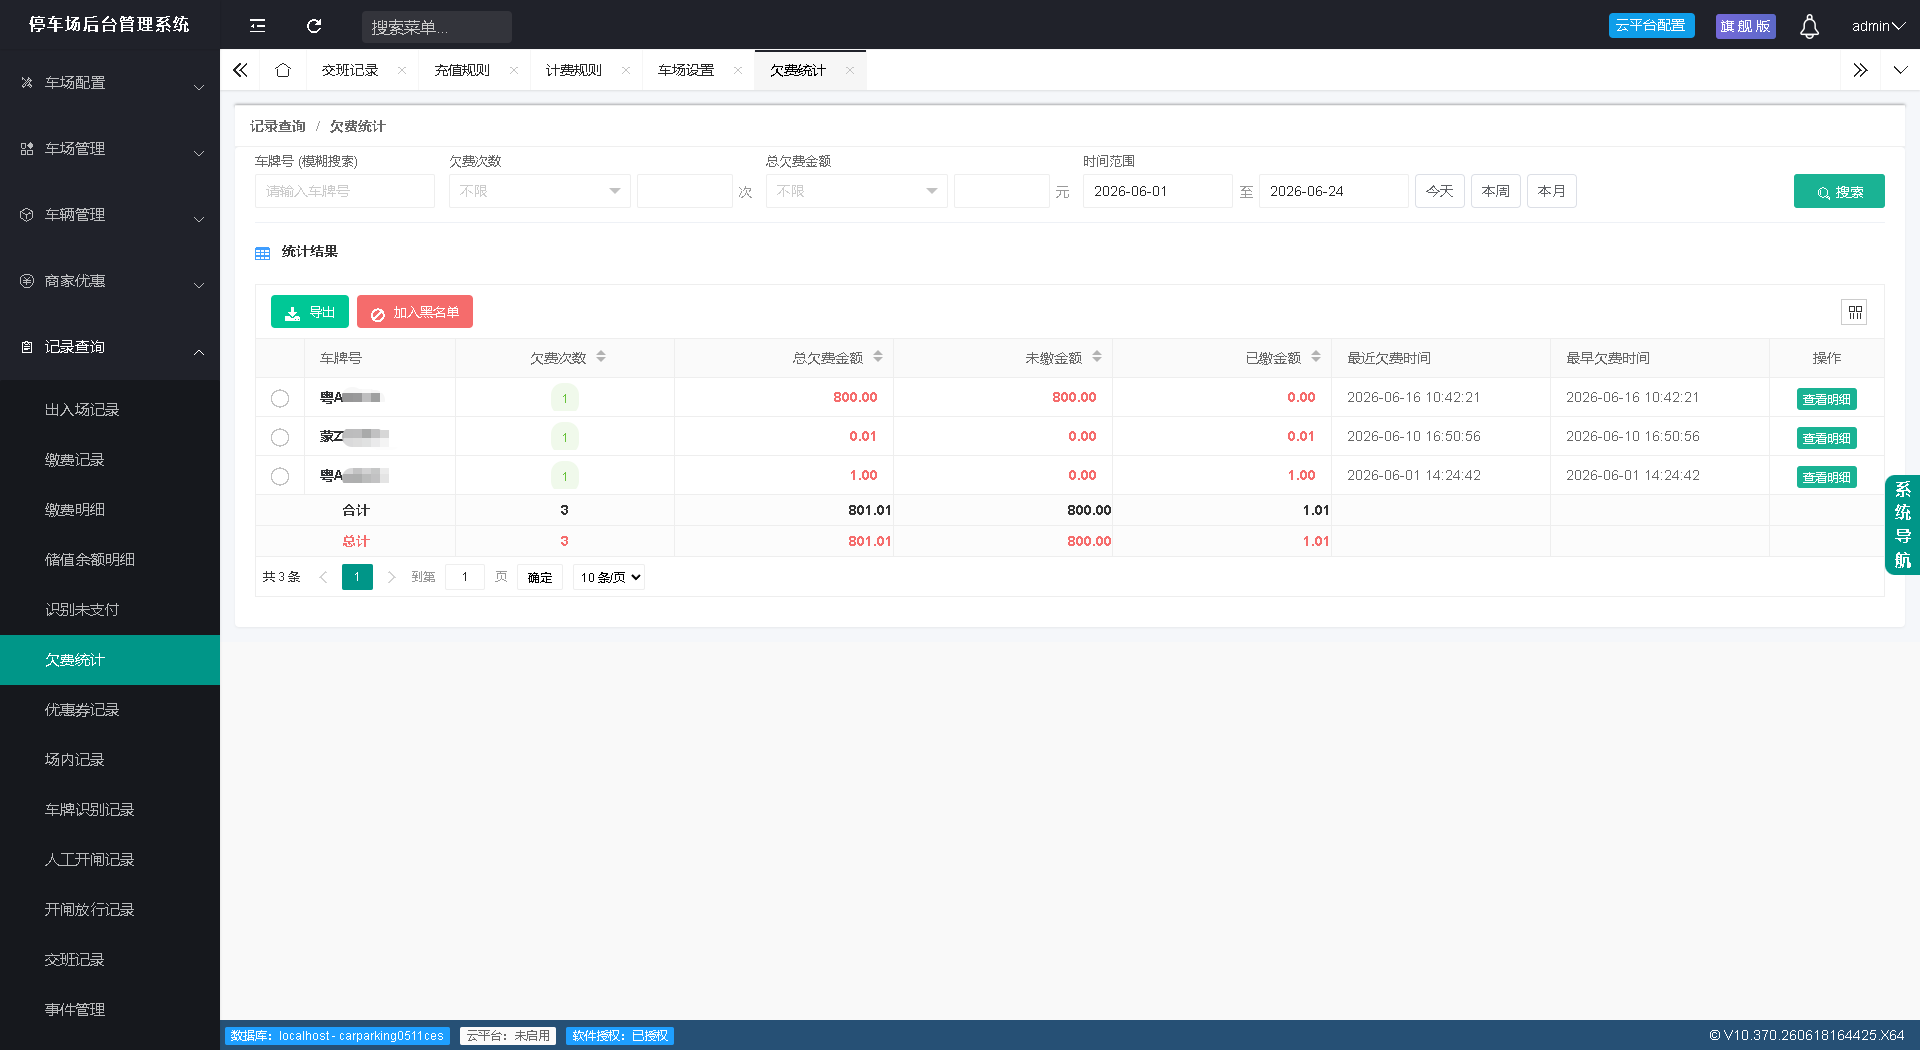Select the row with 1.00 debt
The image size is (1920, 1050).
click(280, 476)
